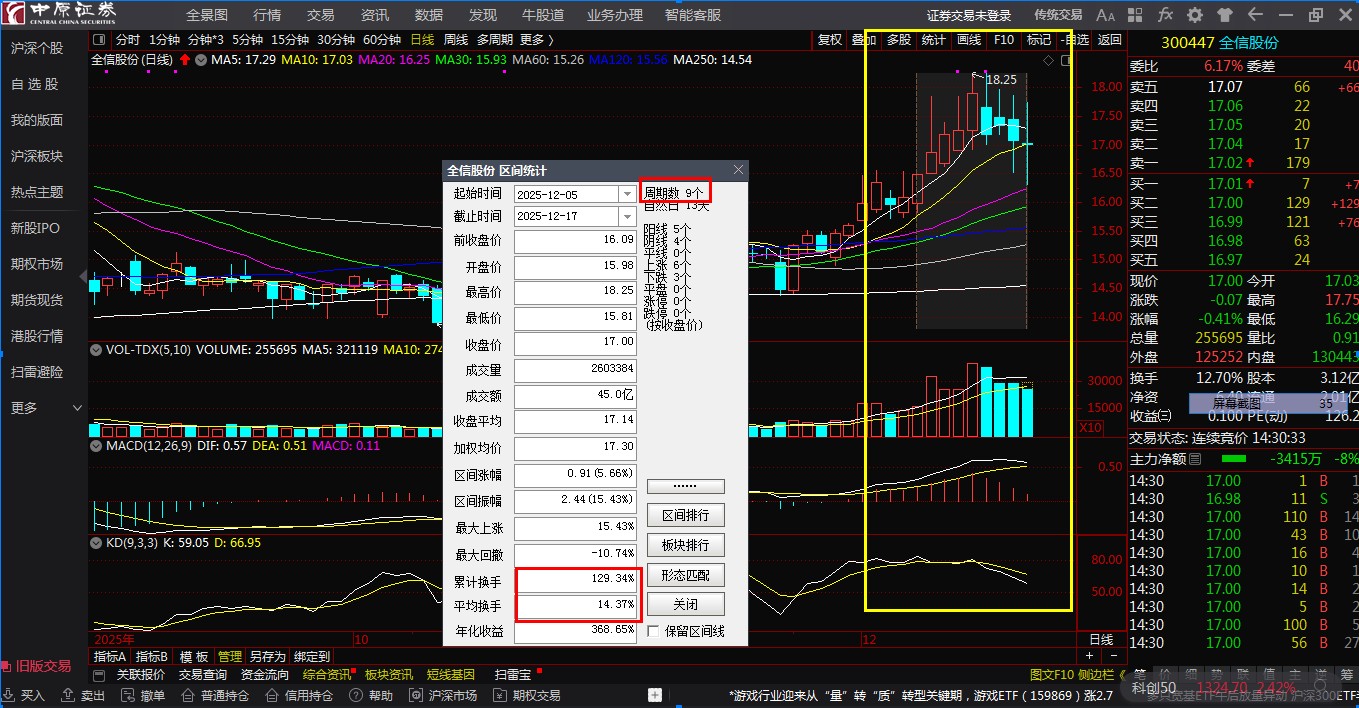Open the 全景图 menu
The height and width of the screenshot is (708, 1359).
[207, 15]
